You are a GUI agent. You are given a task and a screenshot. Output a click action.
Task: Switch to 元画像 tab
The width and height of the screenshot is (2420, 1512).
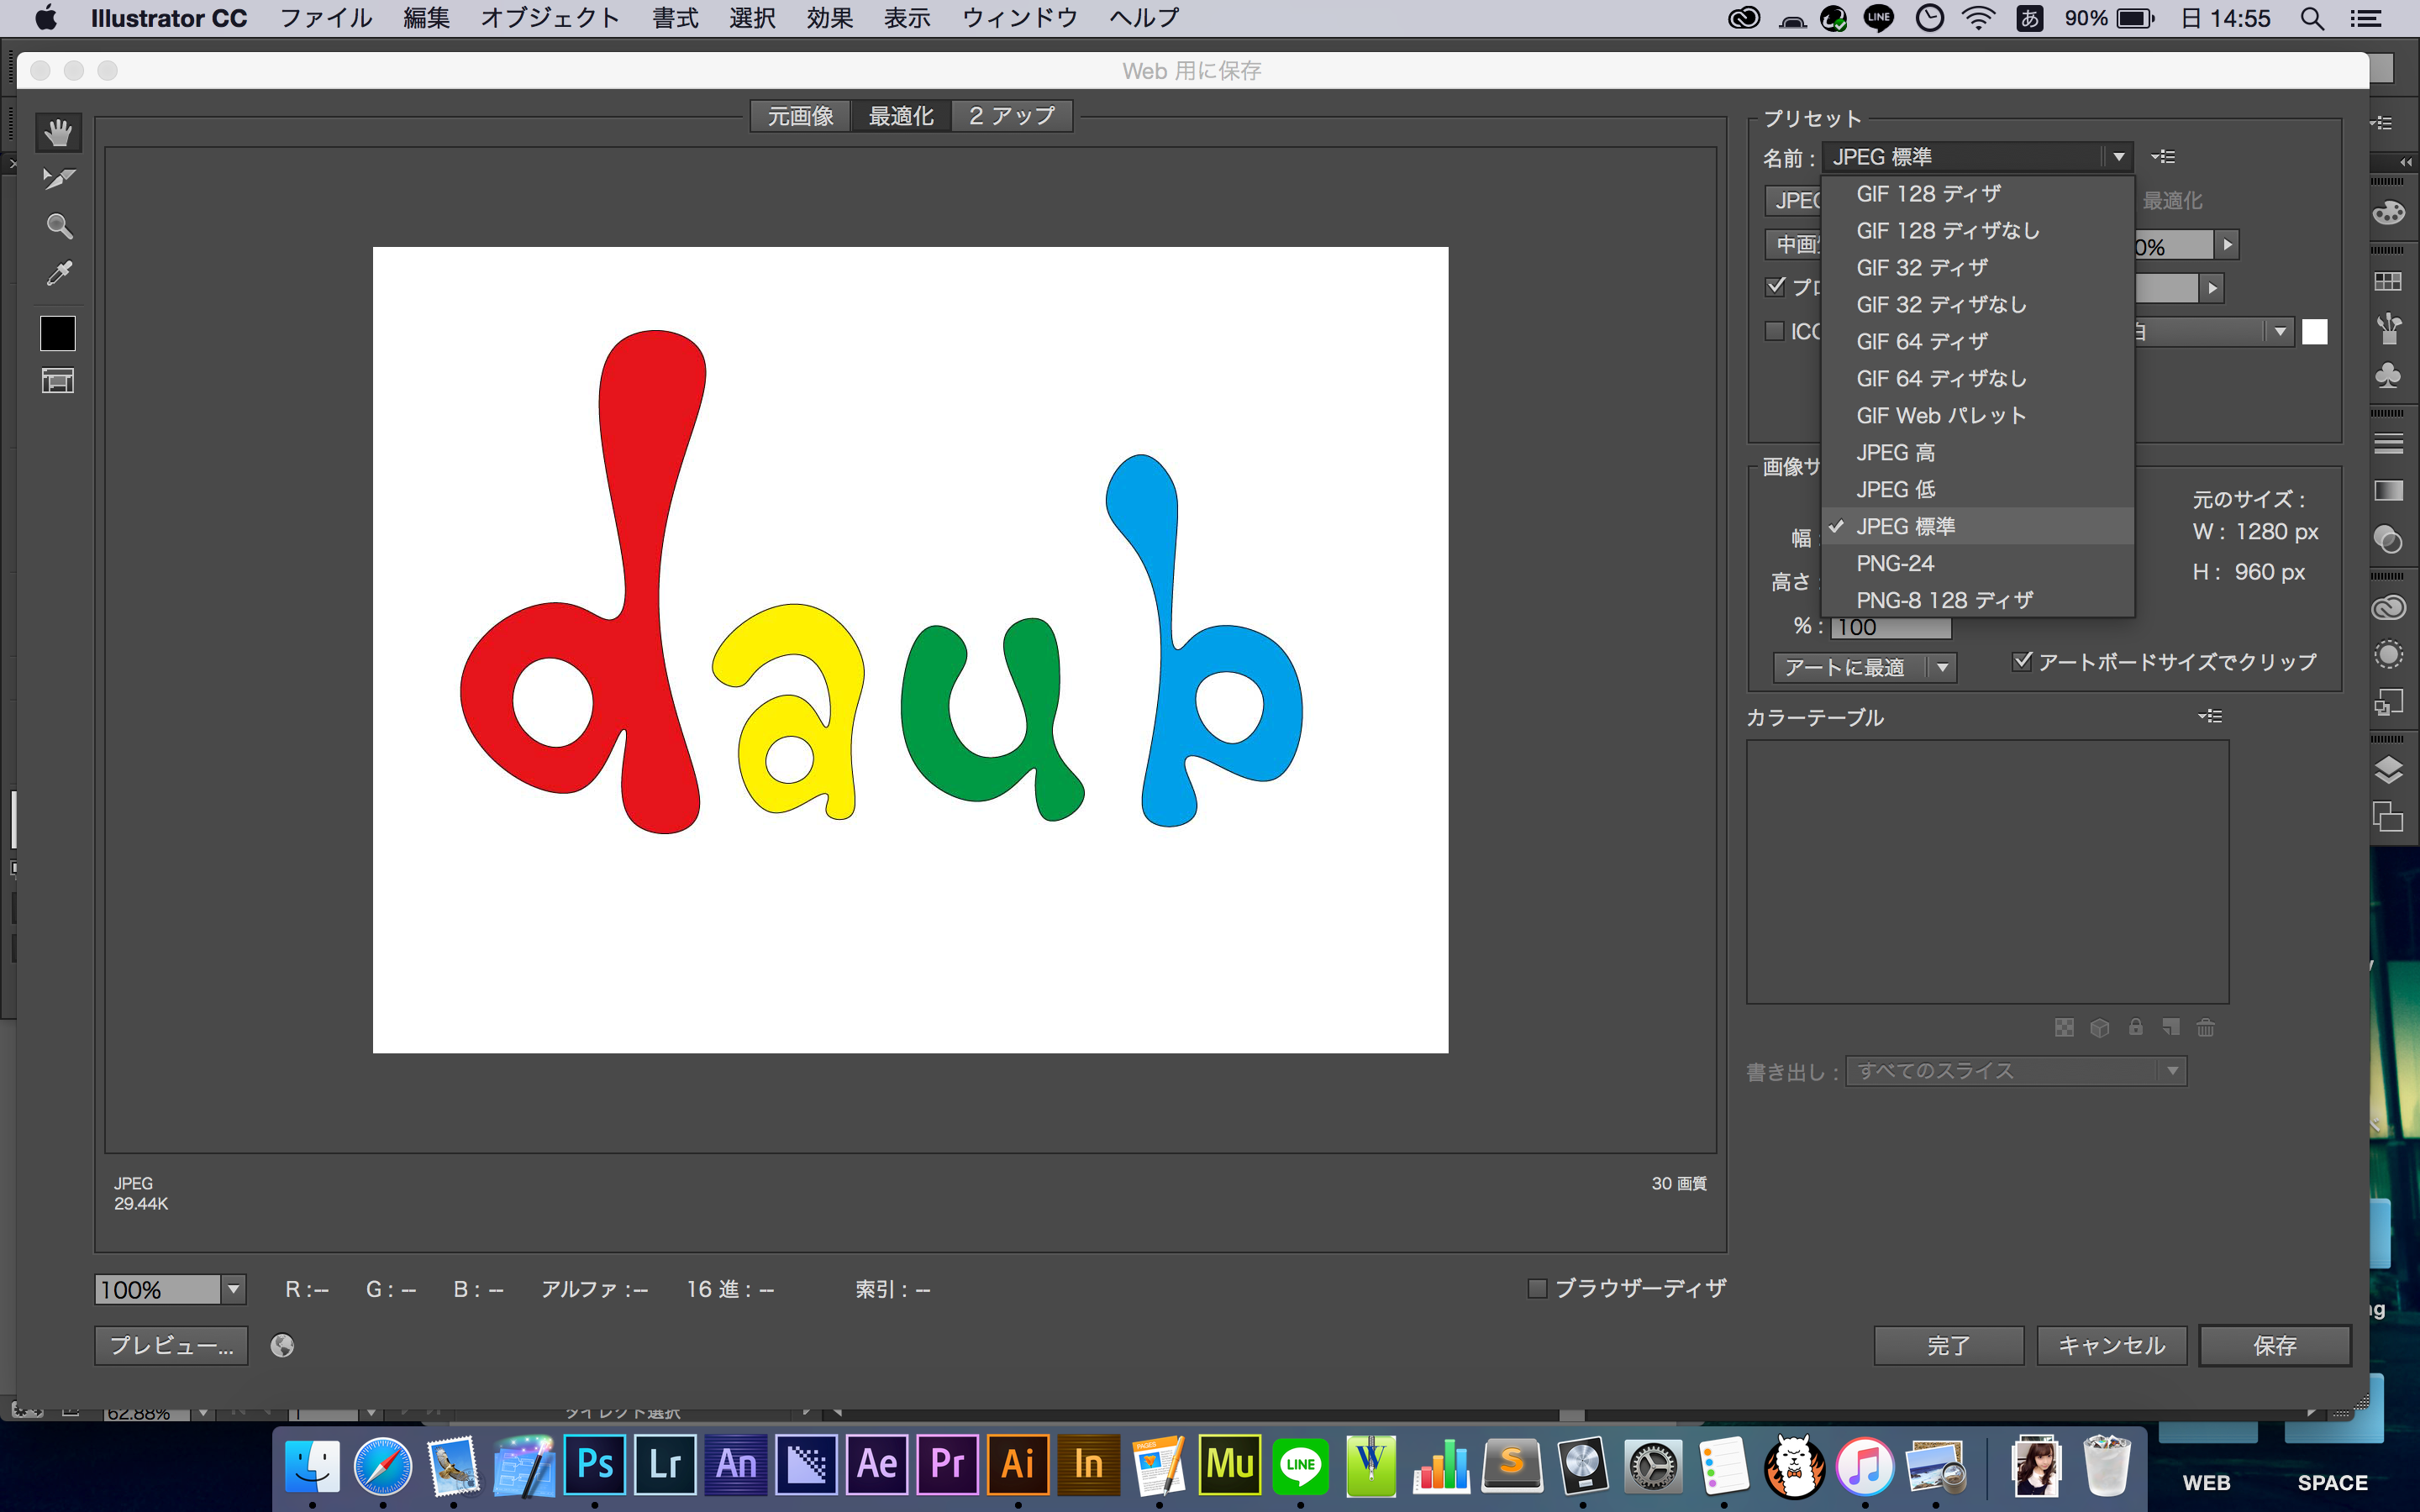[800, 115]
